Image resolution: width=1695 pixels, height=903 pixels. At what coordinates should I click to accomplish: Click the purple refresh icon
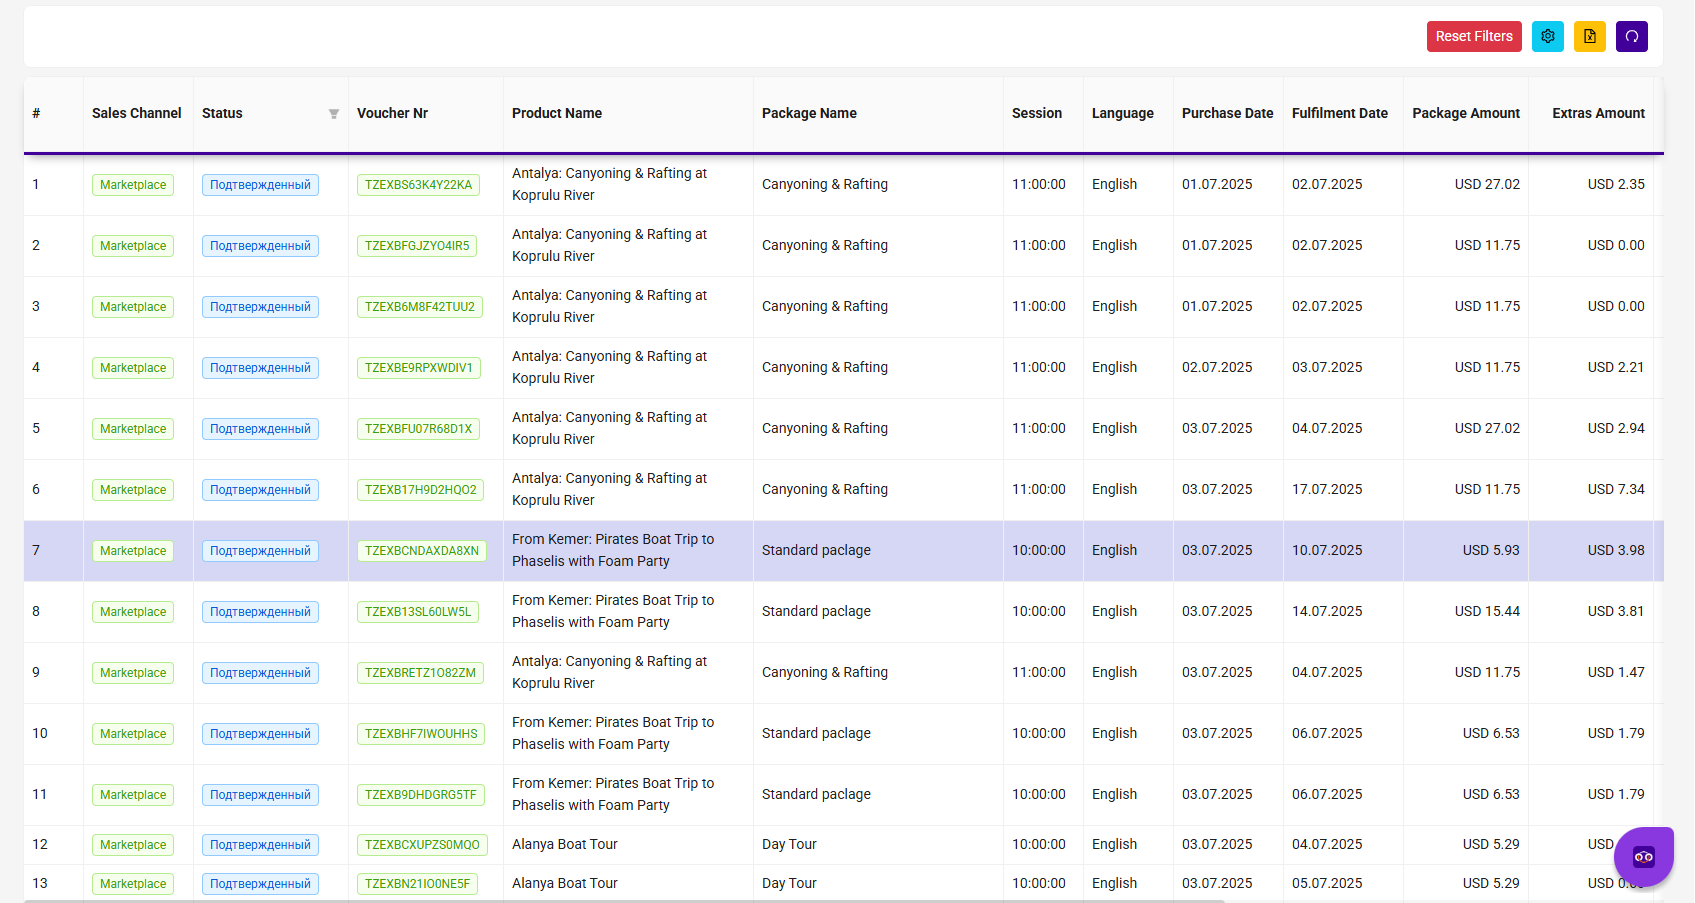point(1631,36)
